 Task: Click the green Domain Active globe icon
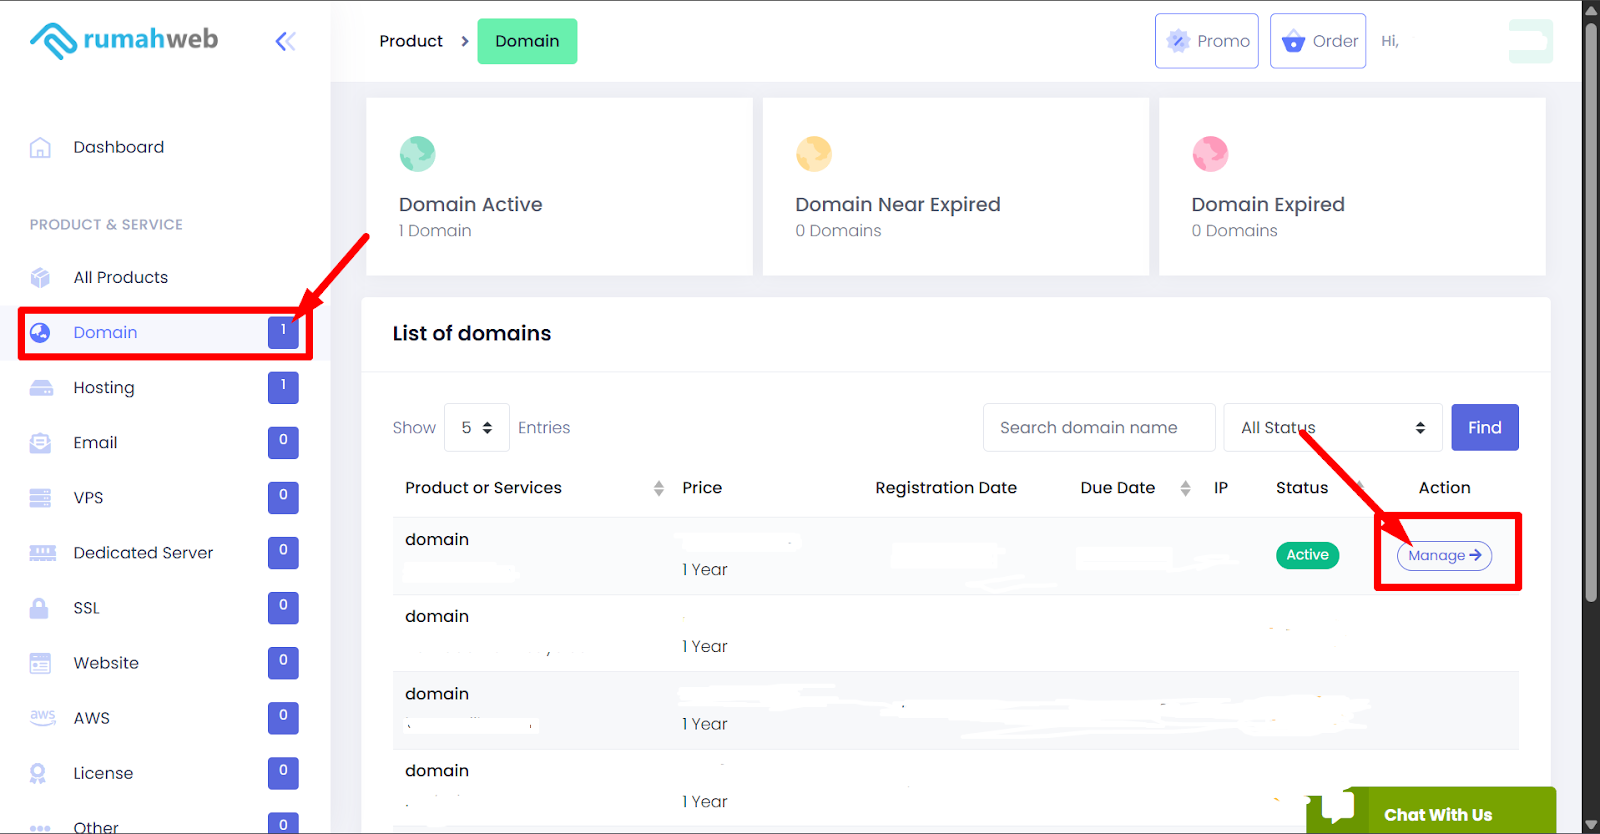418,154
